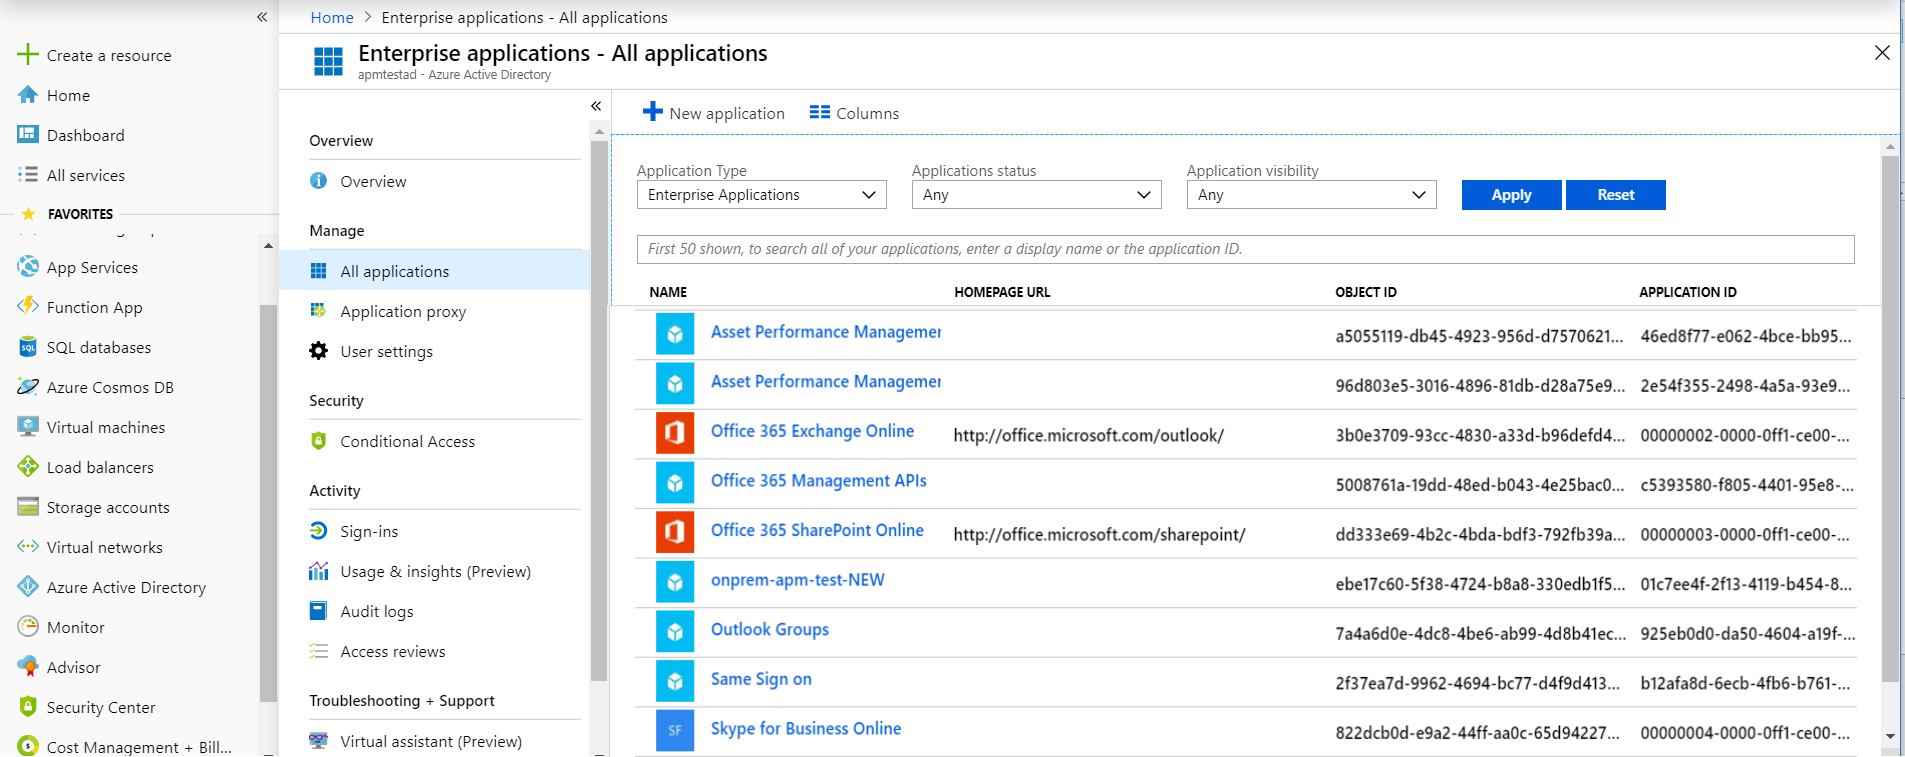Select All applications menu item
This screenshot has height=757, width=1905.
(x=434, y=271)
